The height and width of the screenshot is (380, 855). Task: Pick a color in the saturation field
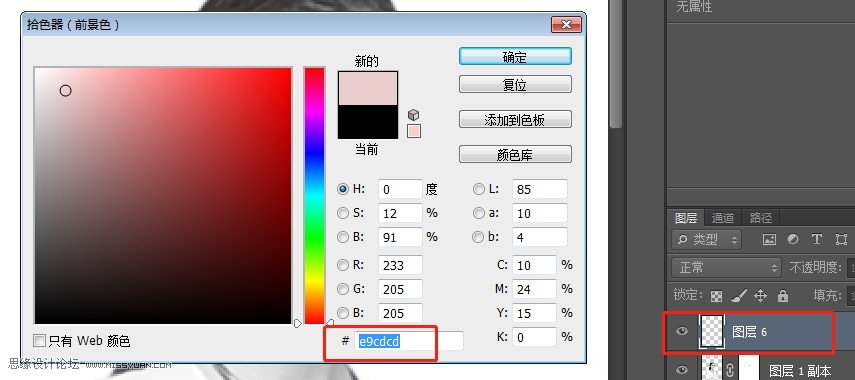163,196
